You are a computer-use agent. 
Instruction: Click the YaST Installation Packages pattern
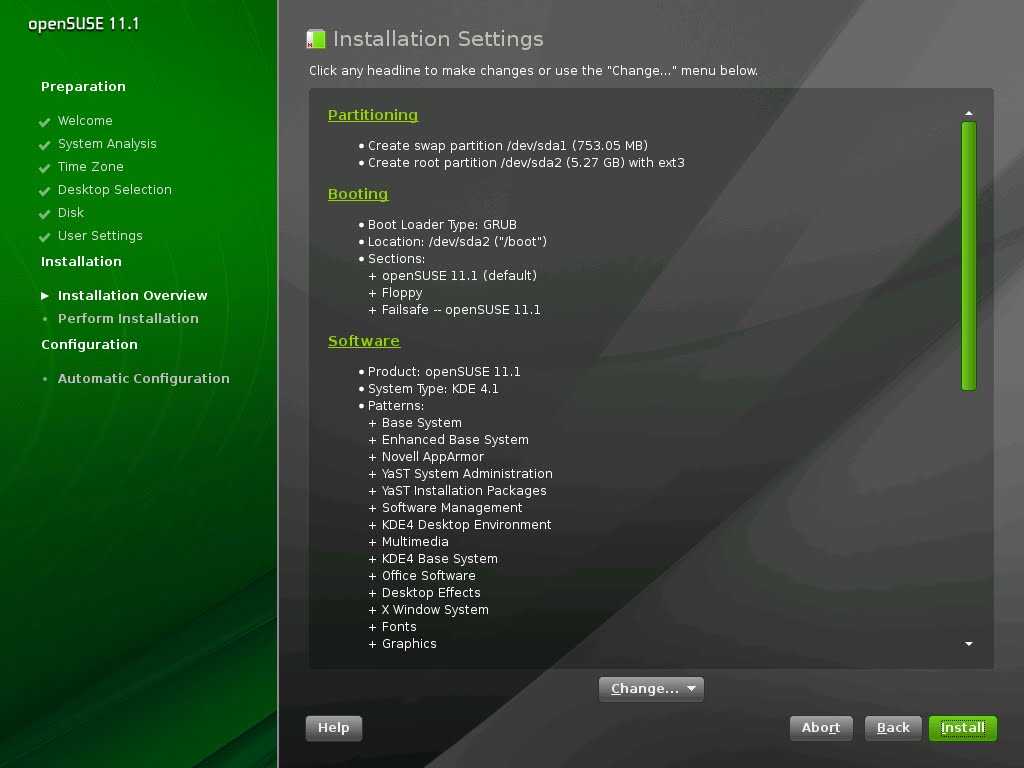click(x=464, y=490)
